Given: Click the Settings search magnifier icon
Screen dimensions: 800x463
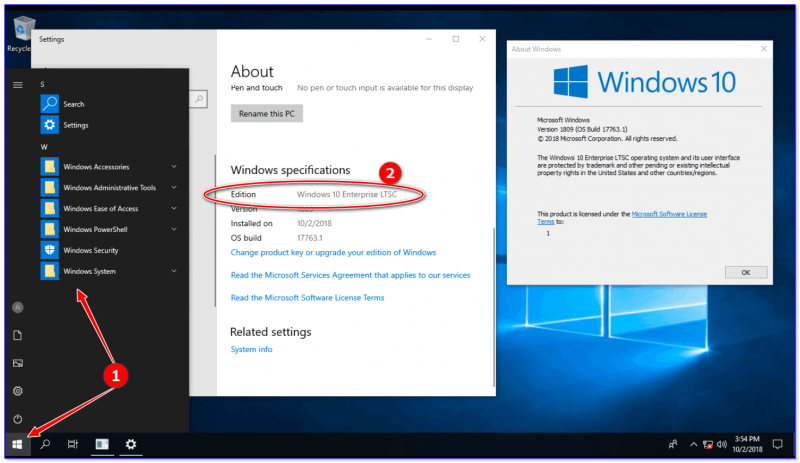Looking at the screenshot, I should click(199, 99).
